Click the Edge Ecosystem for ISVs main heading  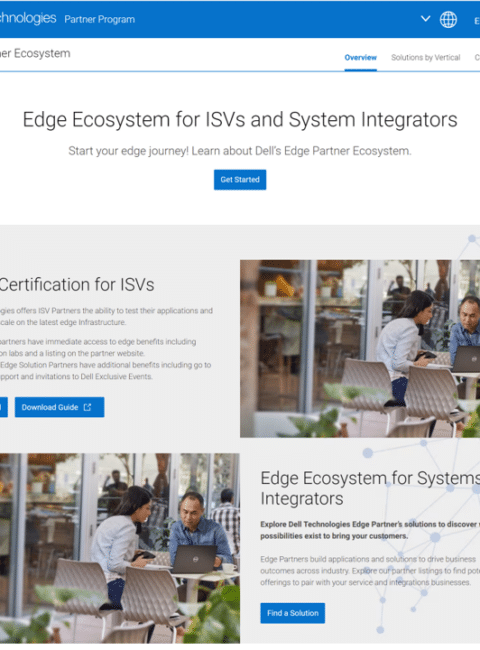[x=240, y=119]
